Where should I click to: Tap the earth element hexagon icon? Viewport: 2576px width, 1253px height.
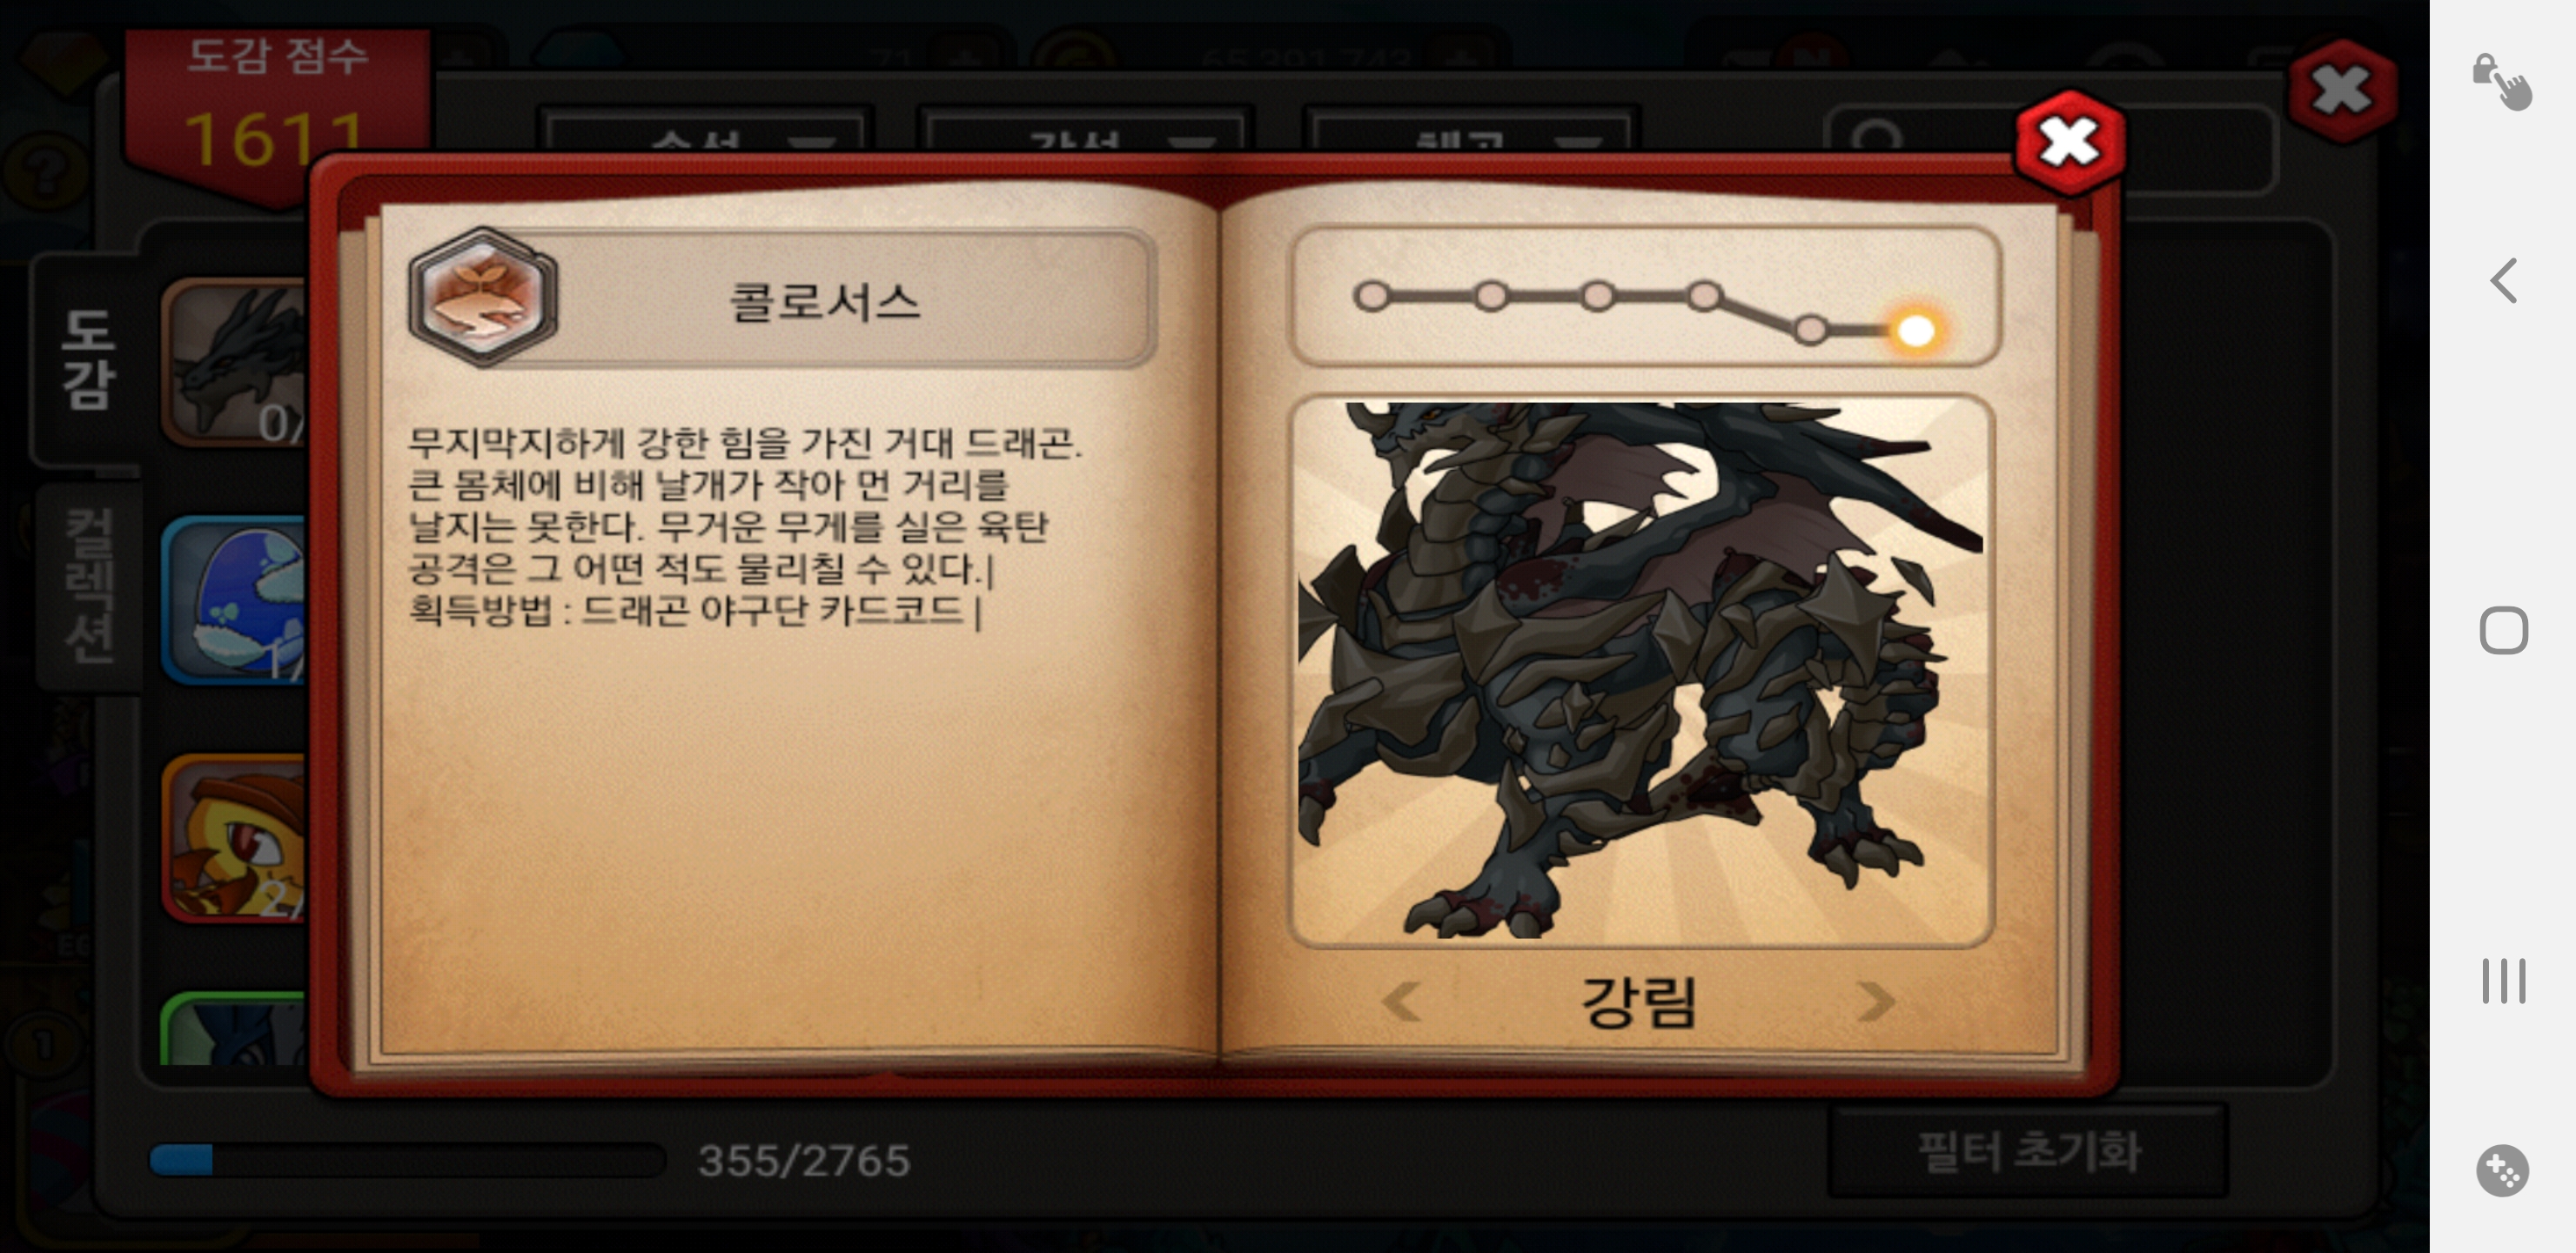point(483,298)
